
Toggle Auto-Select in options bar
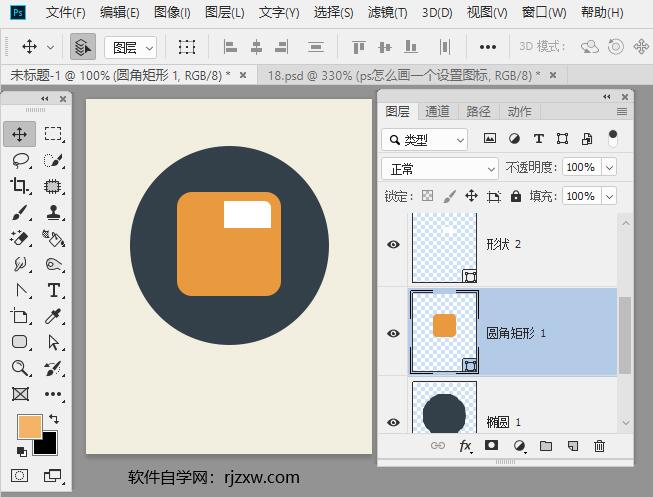click(83, 47)
